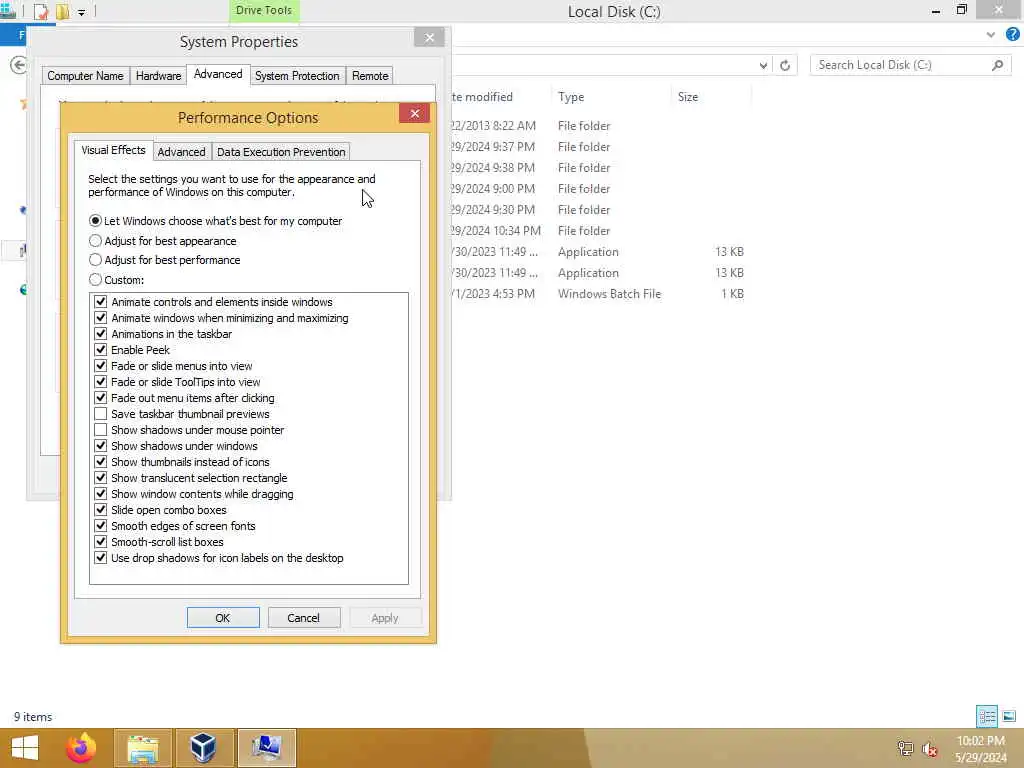Select Adjust for best appearance

(x=163, y=241)
